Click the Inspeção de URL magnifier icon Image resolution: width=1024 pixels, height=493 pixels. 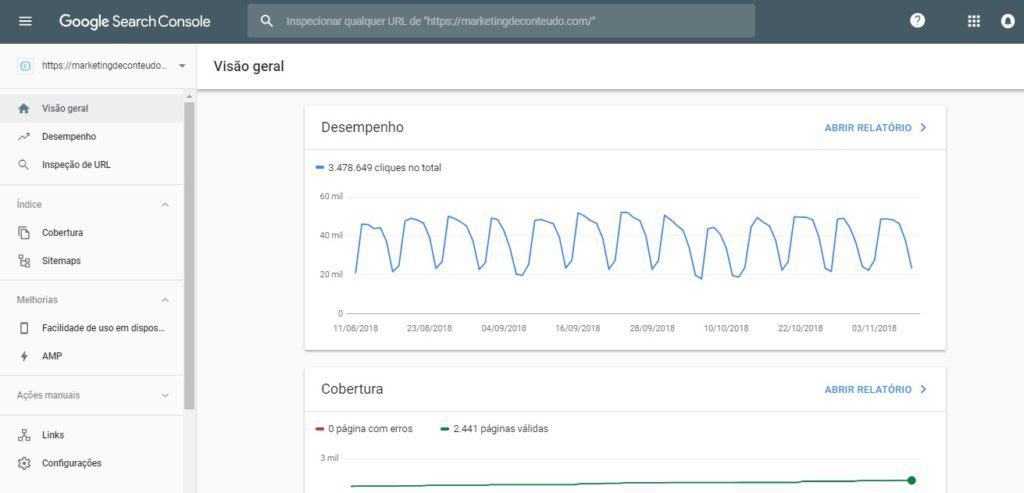coord(24,165)
